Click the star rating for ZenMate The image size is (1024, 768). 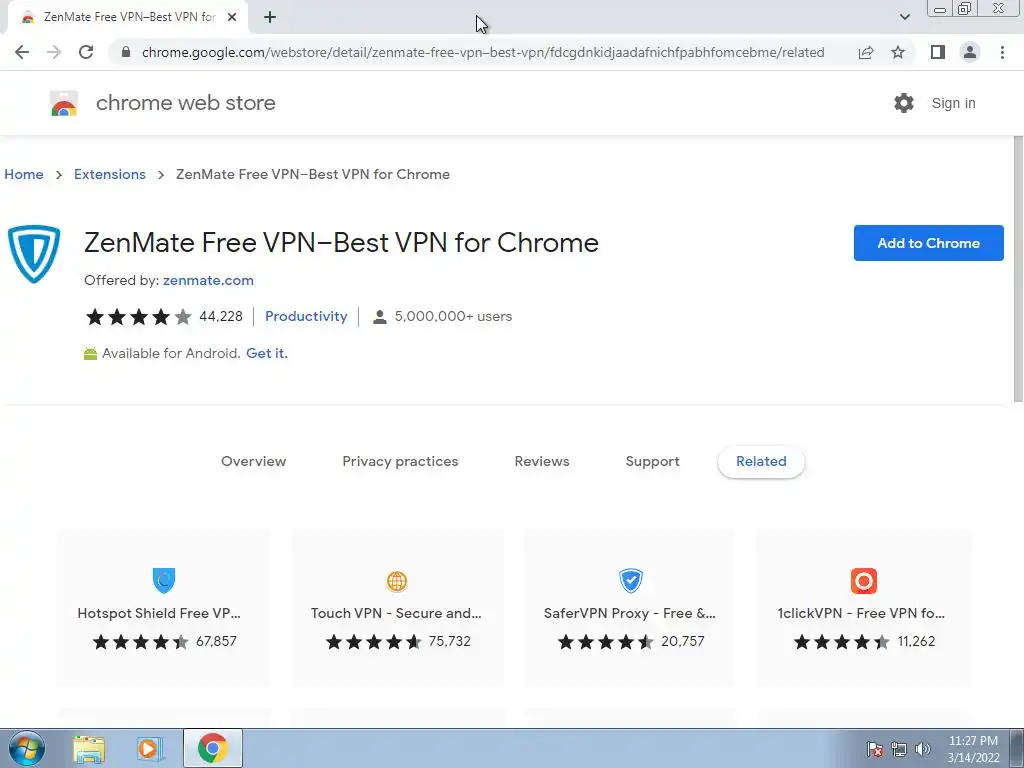(138, 317)
